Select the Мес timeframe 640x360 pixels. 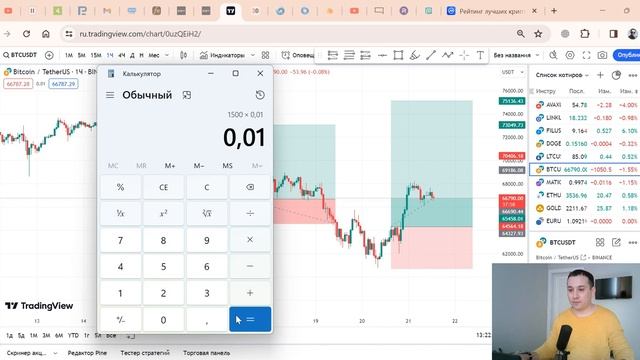pos(153,55)
